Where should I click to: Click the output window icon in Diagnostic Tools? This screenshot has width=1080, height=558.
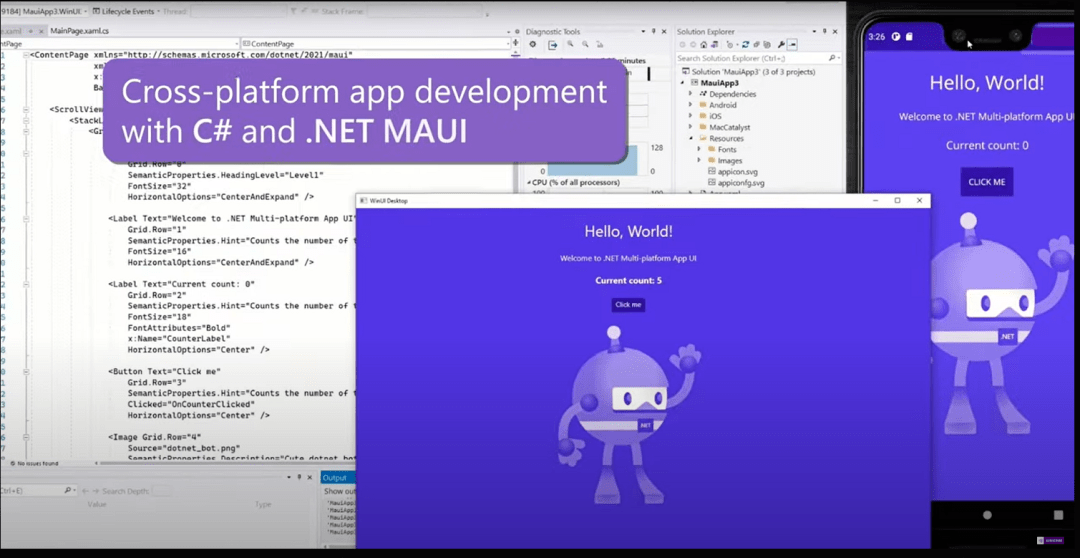(x=552, y=45)
